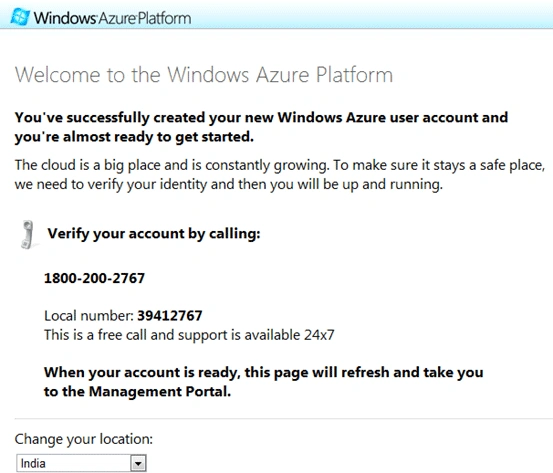553x473 pixels.
Task: Click the verify your identity sentence
Action: [x=229, y=184]
